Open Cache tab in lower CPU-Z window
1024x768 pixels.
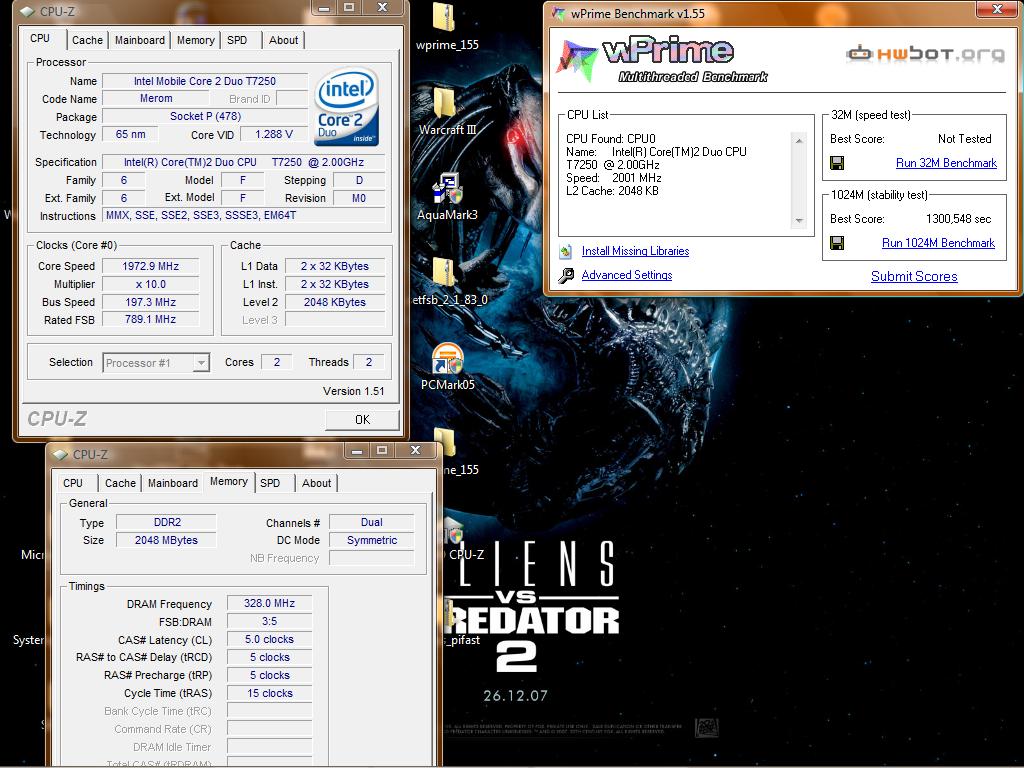[x=120, y=483]
